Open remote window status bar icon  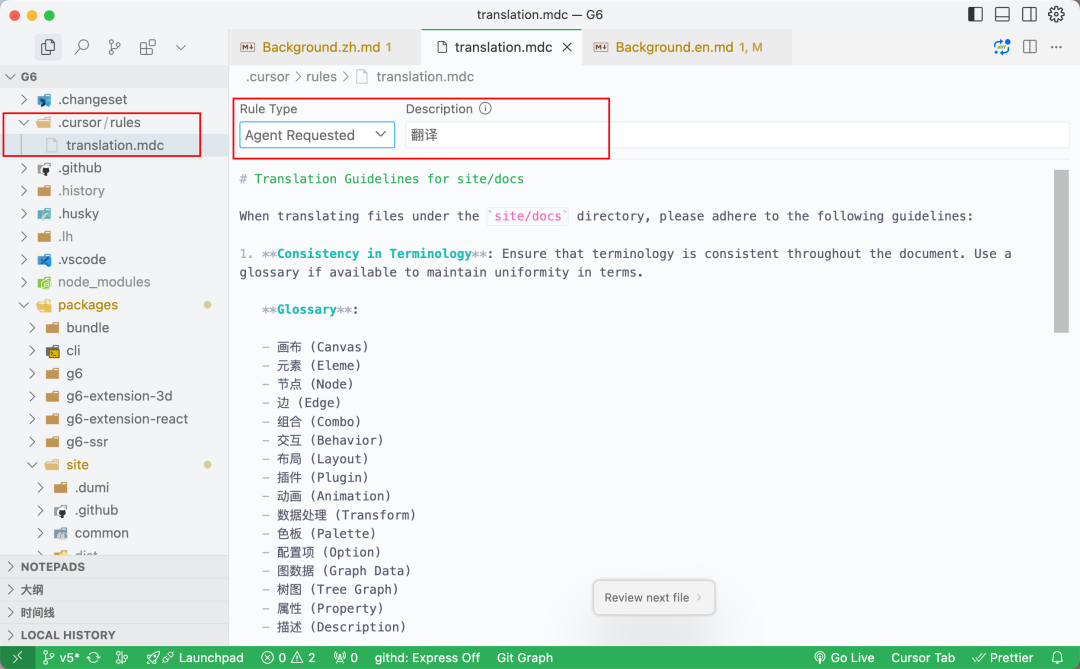[17, 657]
